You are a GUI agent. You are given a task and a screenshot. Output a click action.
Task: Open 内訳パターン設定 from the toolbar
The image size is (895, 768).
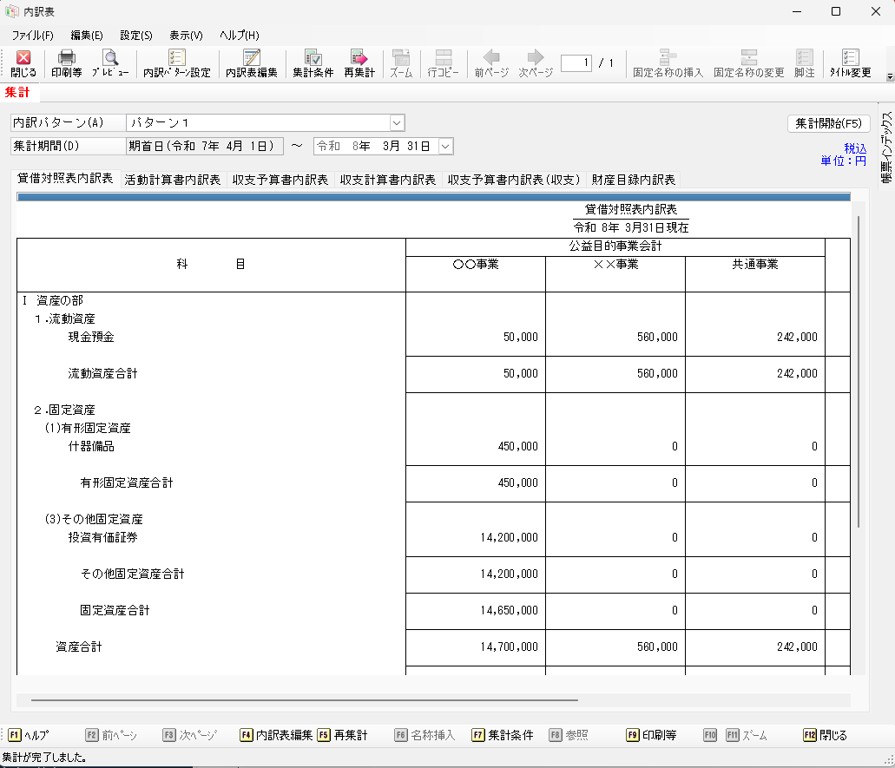[x=177, y=64]
